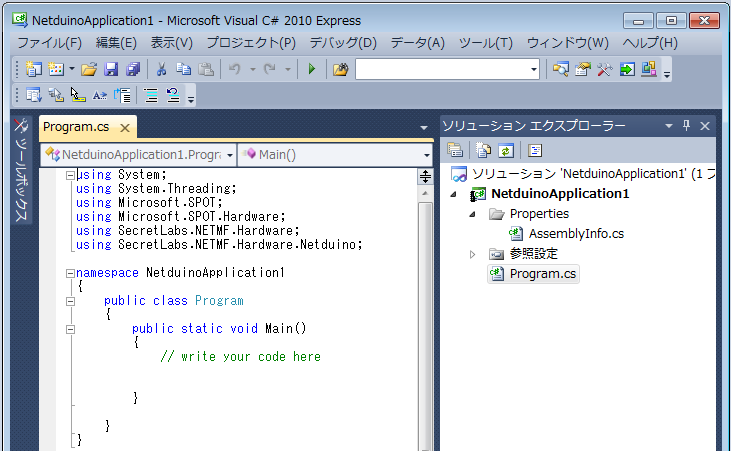
Task: Collapse the NetduinoApplication1 project node
Action: 453,194
